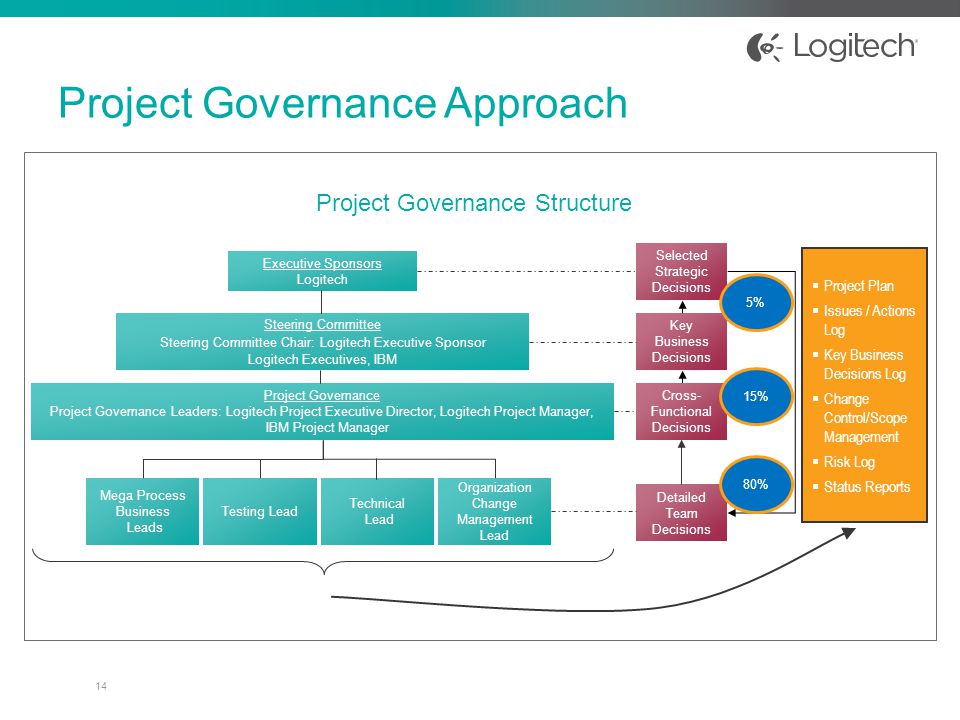Select the underlined Steering Committee heading
Screen dimensions: 960x720
322,324
